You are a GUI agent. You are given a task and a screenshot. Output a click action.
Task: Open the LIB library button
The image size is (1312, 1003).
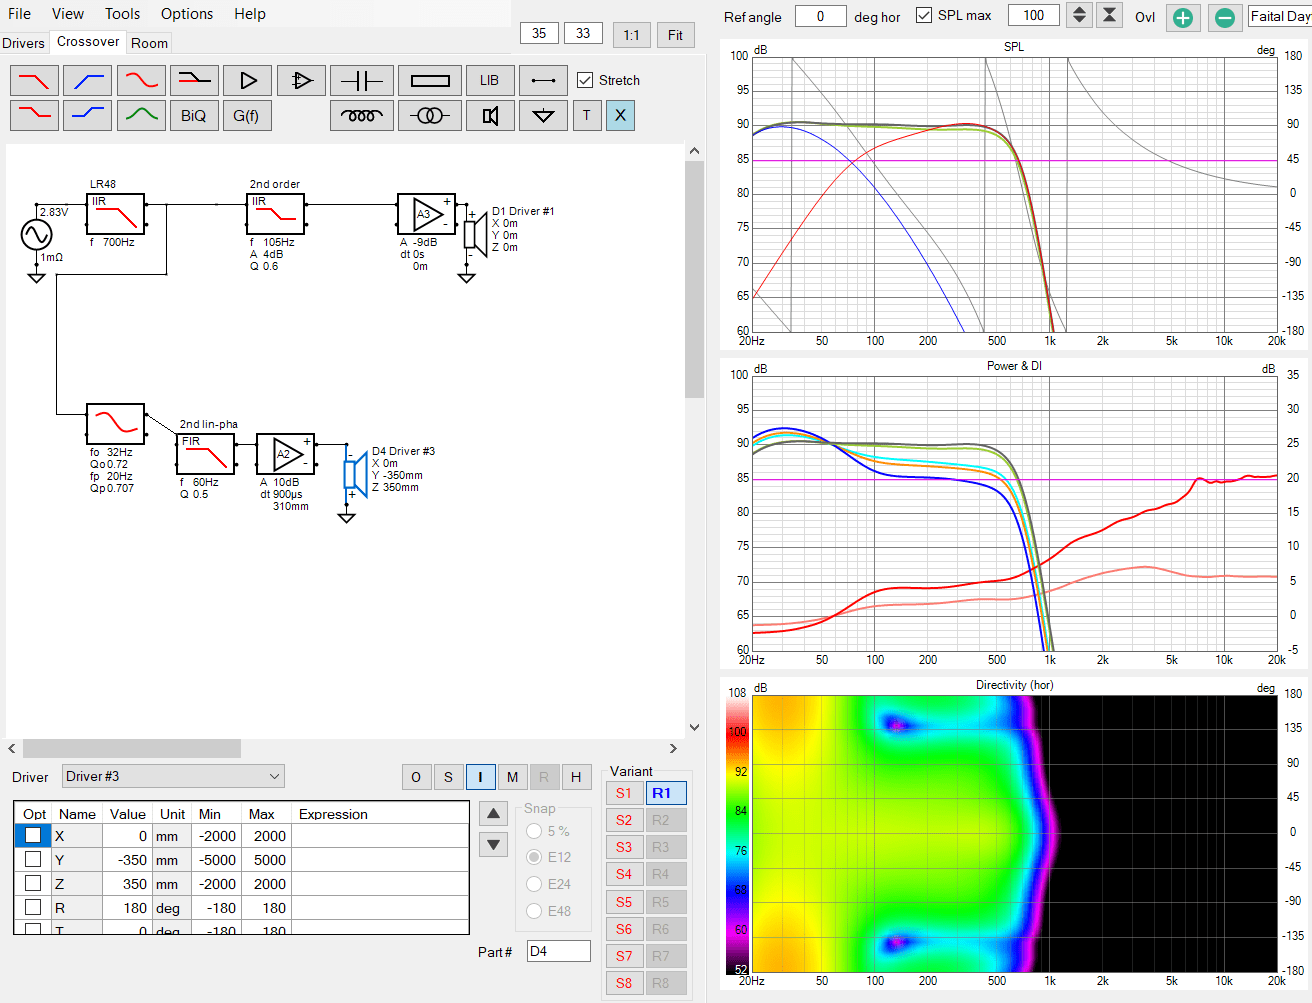[490, 80]
